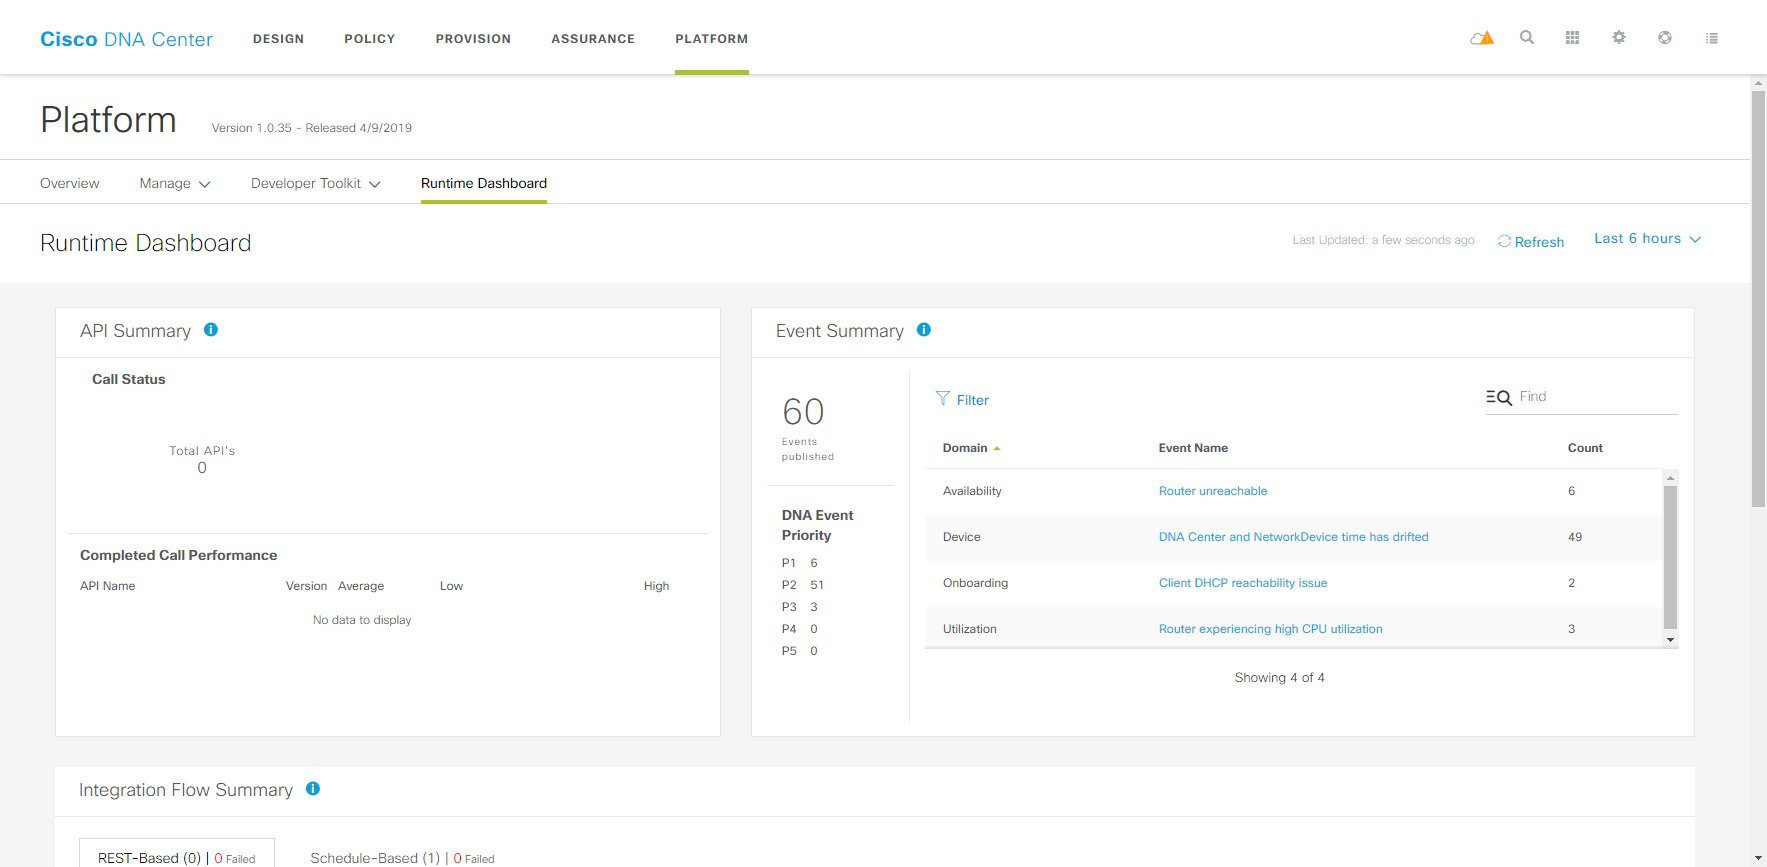Open the Provision menu

click(473, 39)
